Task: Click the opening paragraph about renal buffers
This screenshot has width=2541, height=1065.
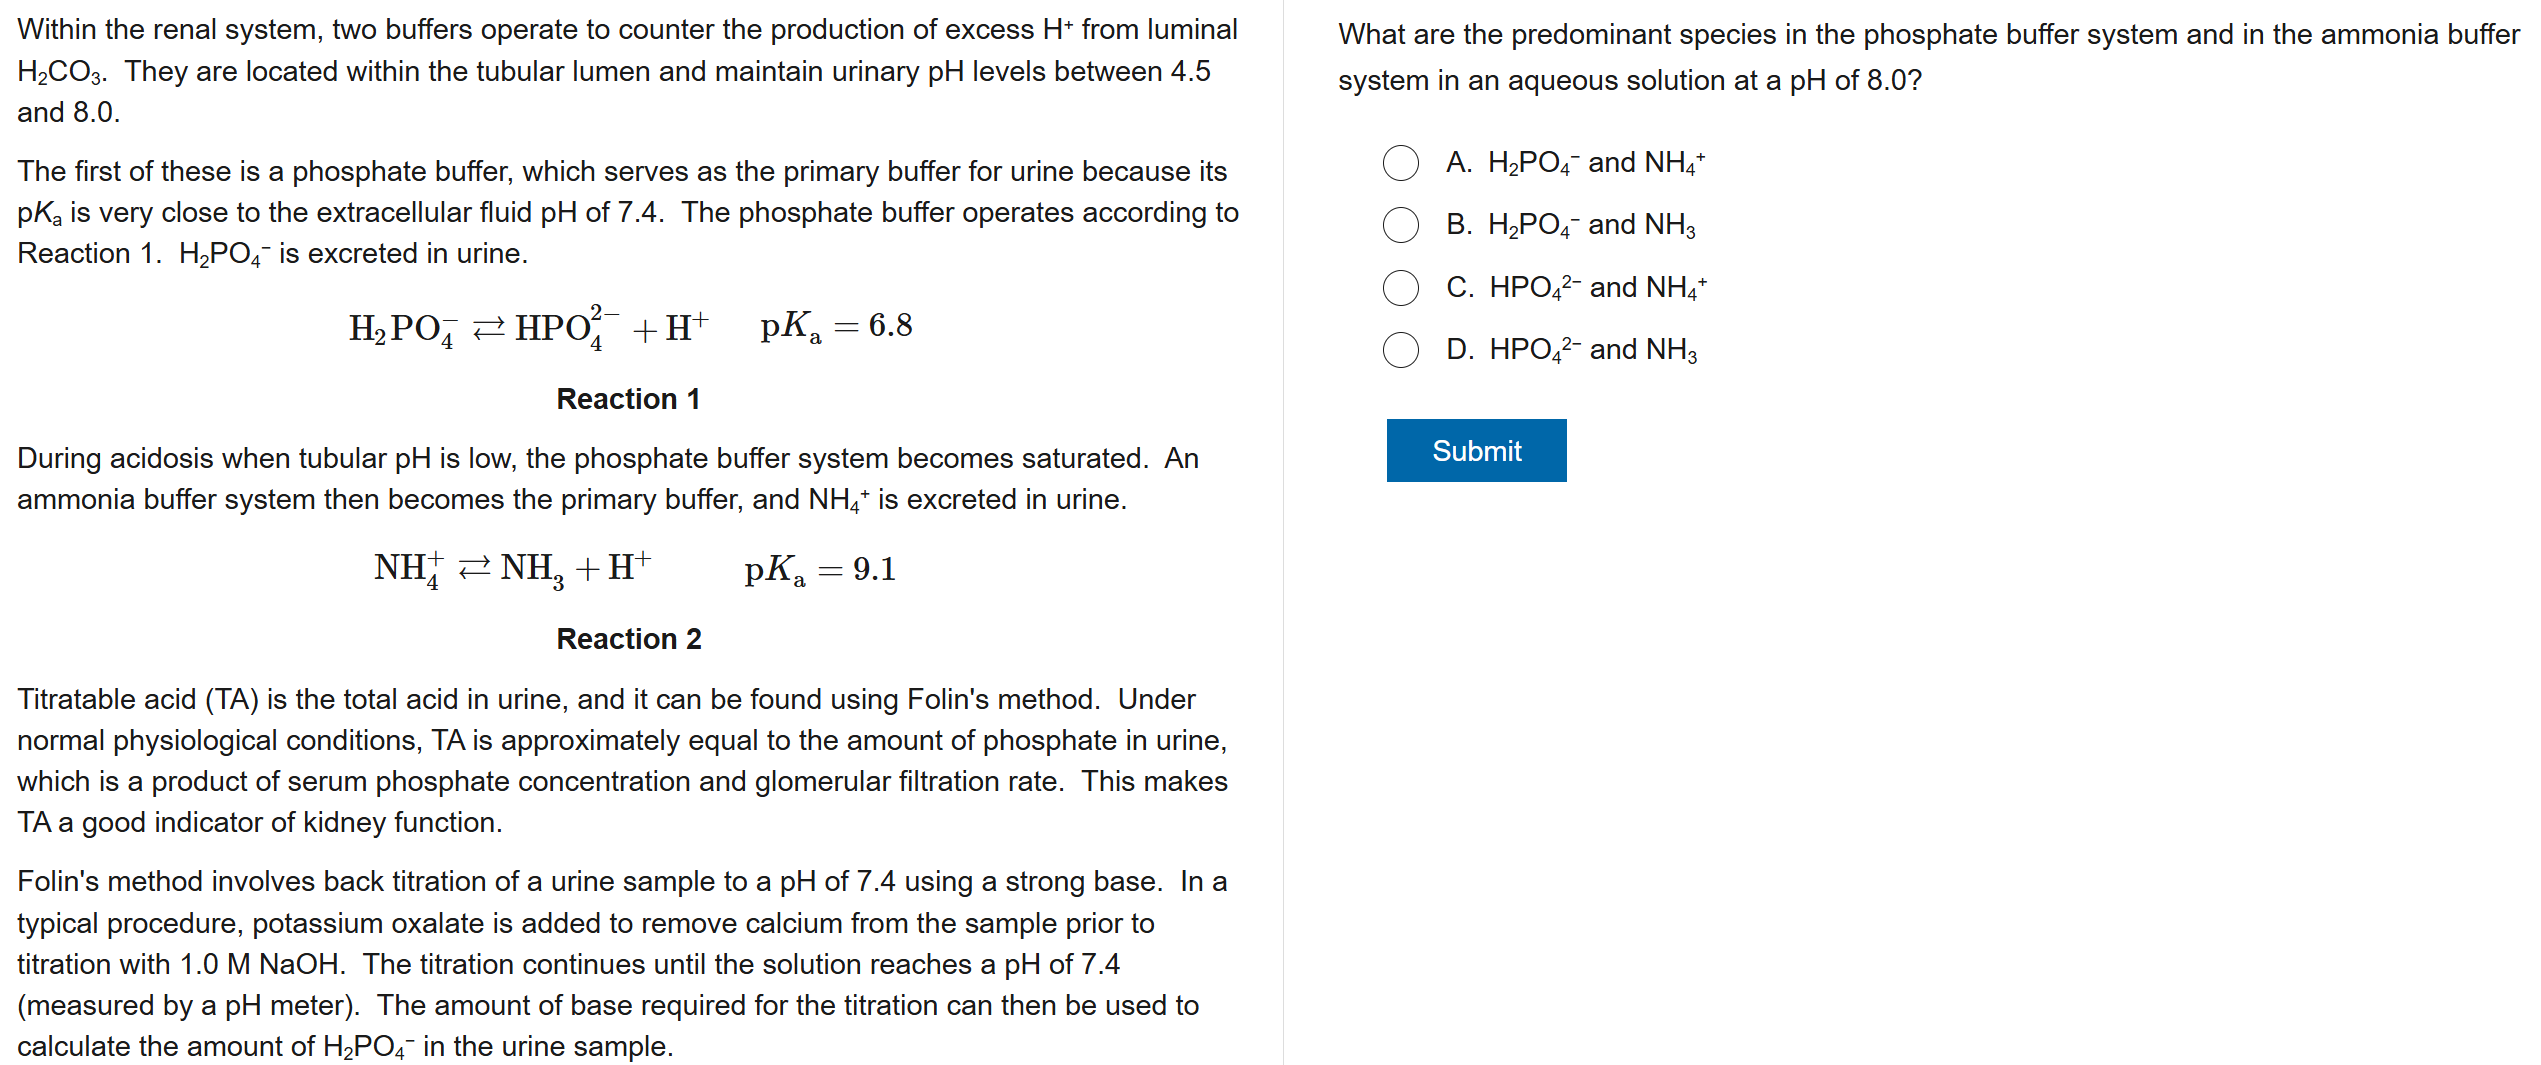Action: click(x=627, y=71)
